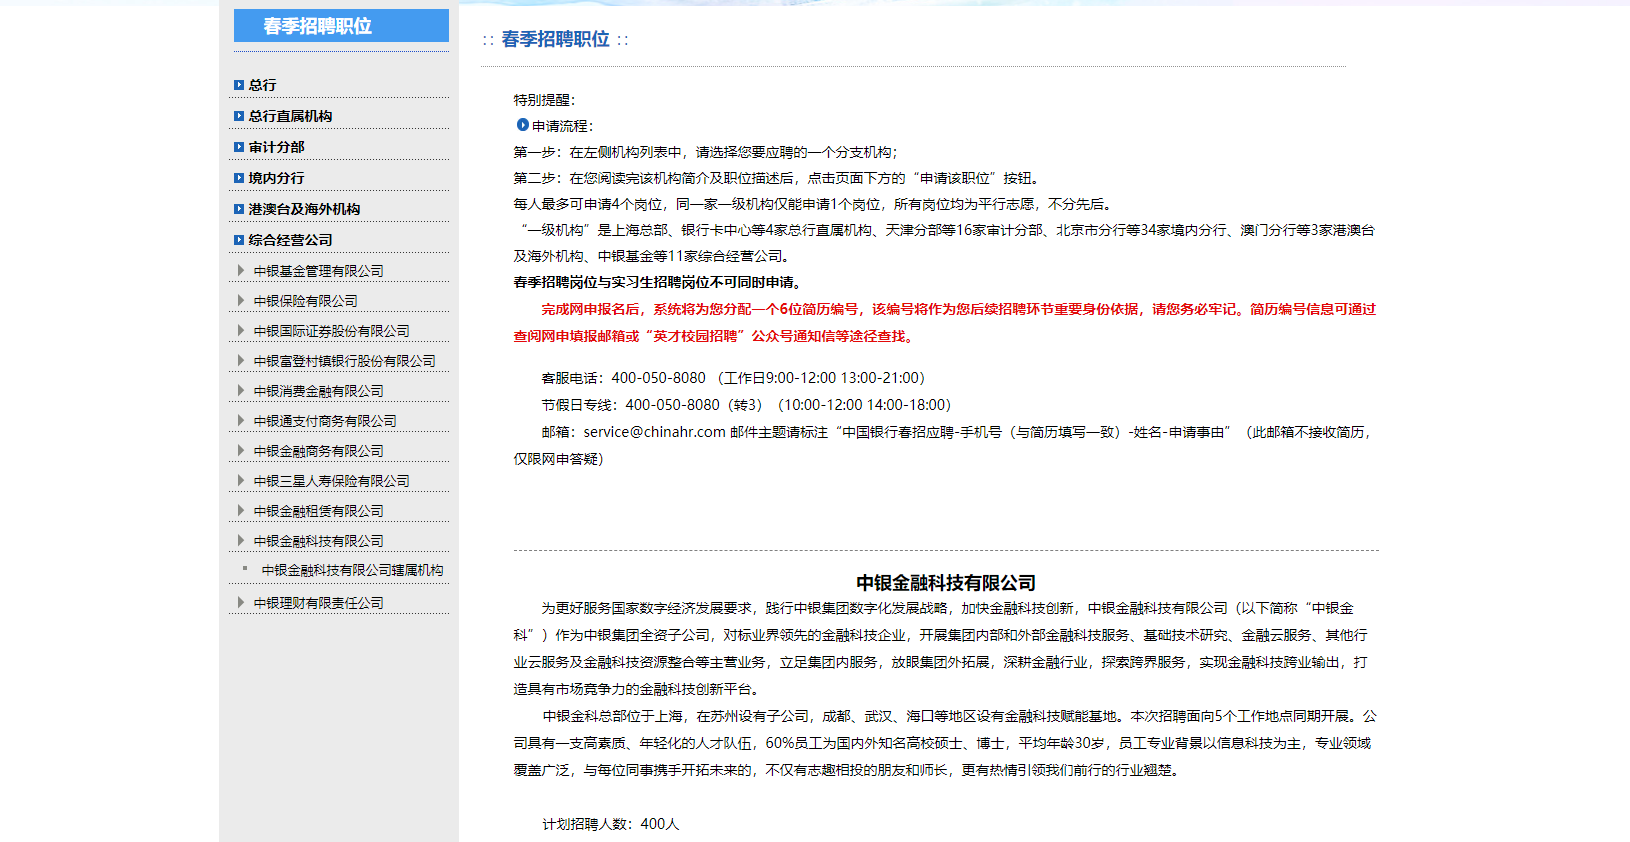This screenshot has height=842, width=1630.
Task: Open the 总行 category
Action: (x=262, y=85)
